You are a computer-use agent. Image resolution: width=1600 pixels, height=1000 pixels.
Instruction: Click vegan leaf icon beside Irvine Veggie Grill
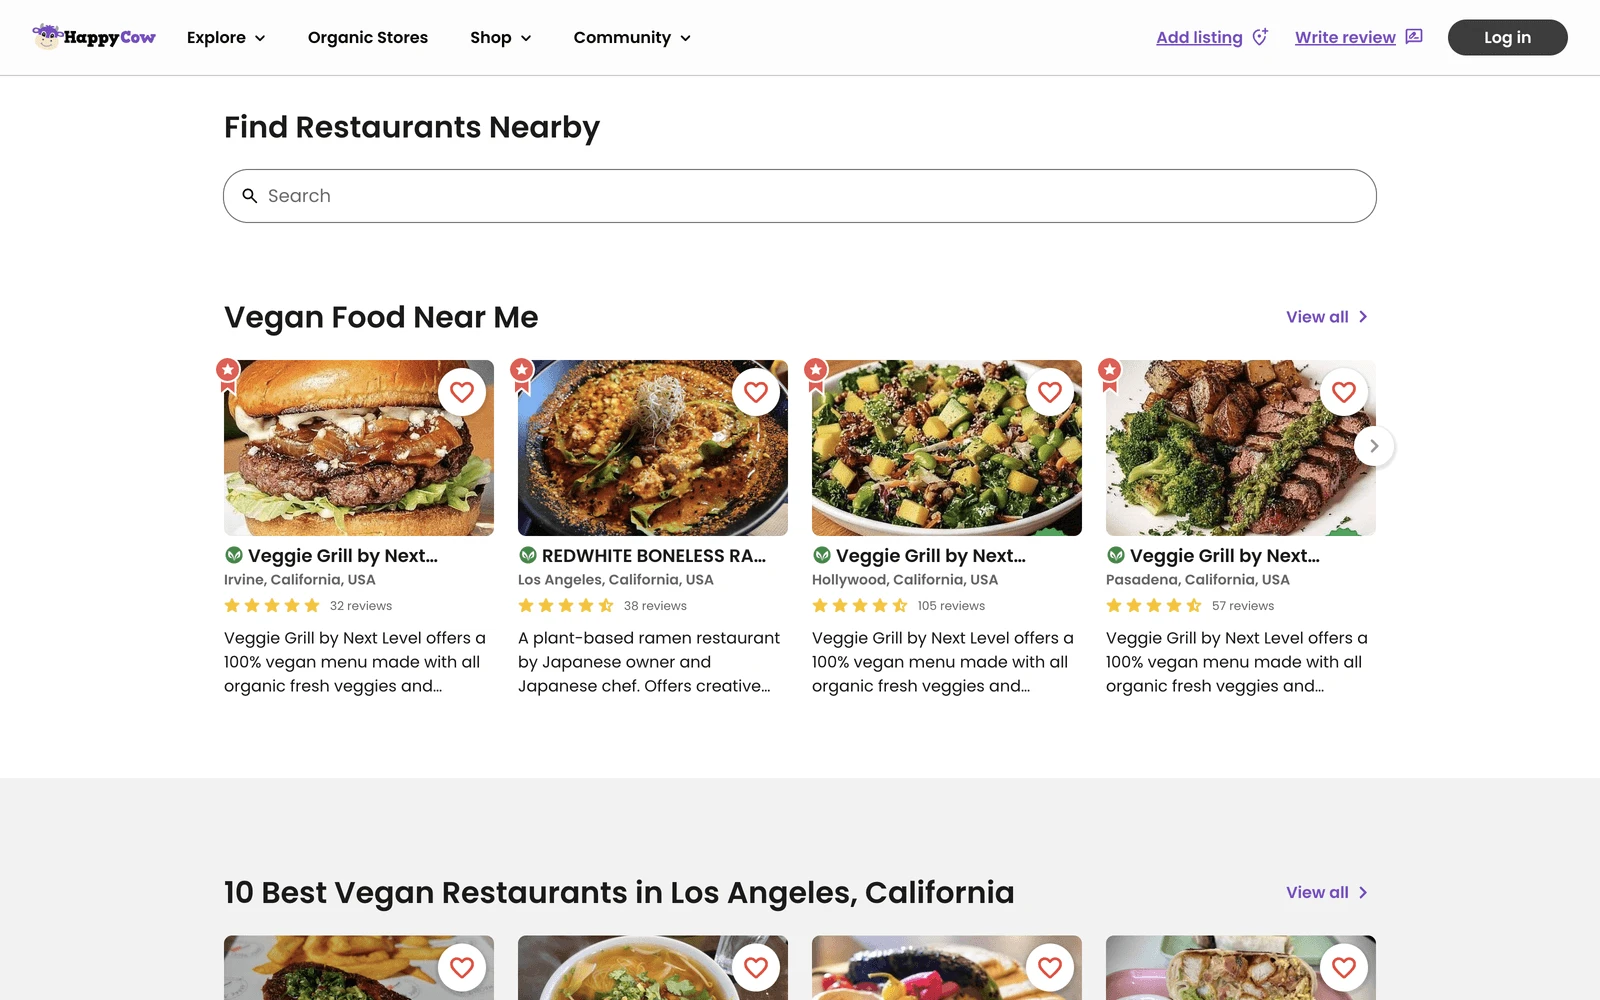click(x=233, y=555)
